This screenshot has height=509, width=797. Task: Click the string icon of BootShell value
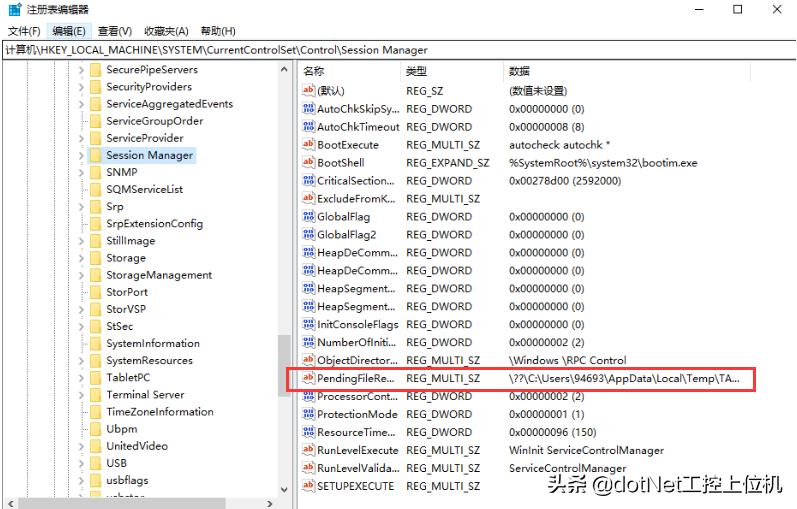(308, 162)
